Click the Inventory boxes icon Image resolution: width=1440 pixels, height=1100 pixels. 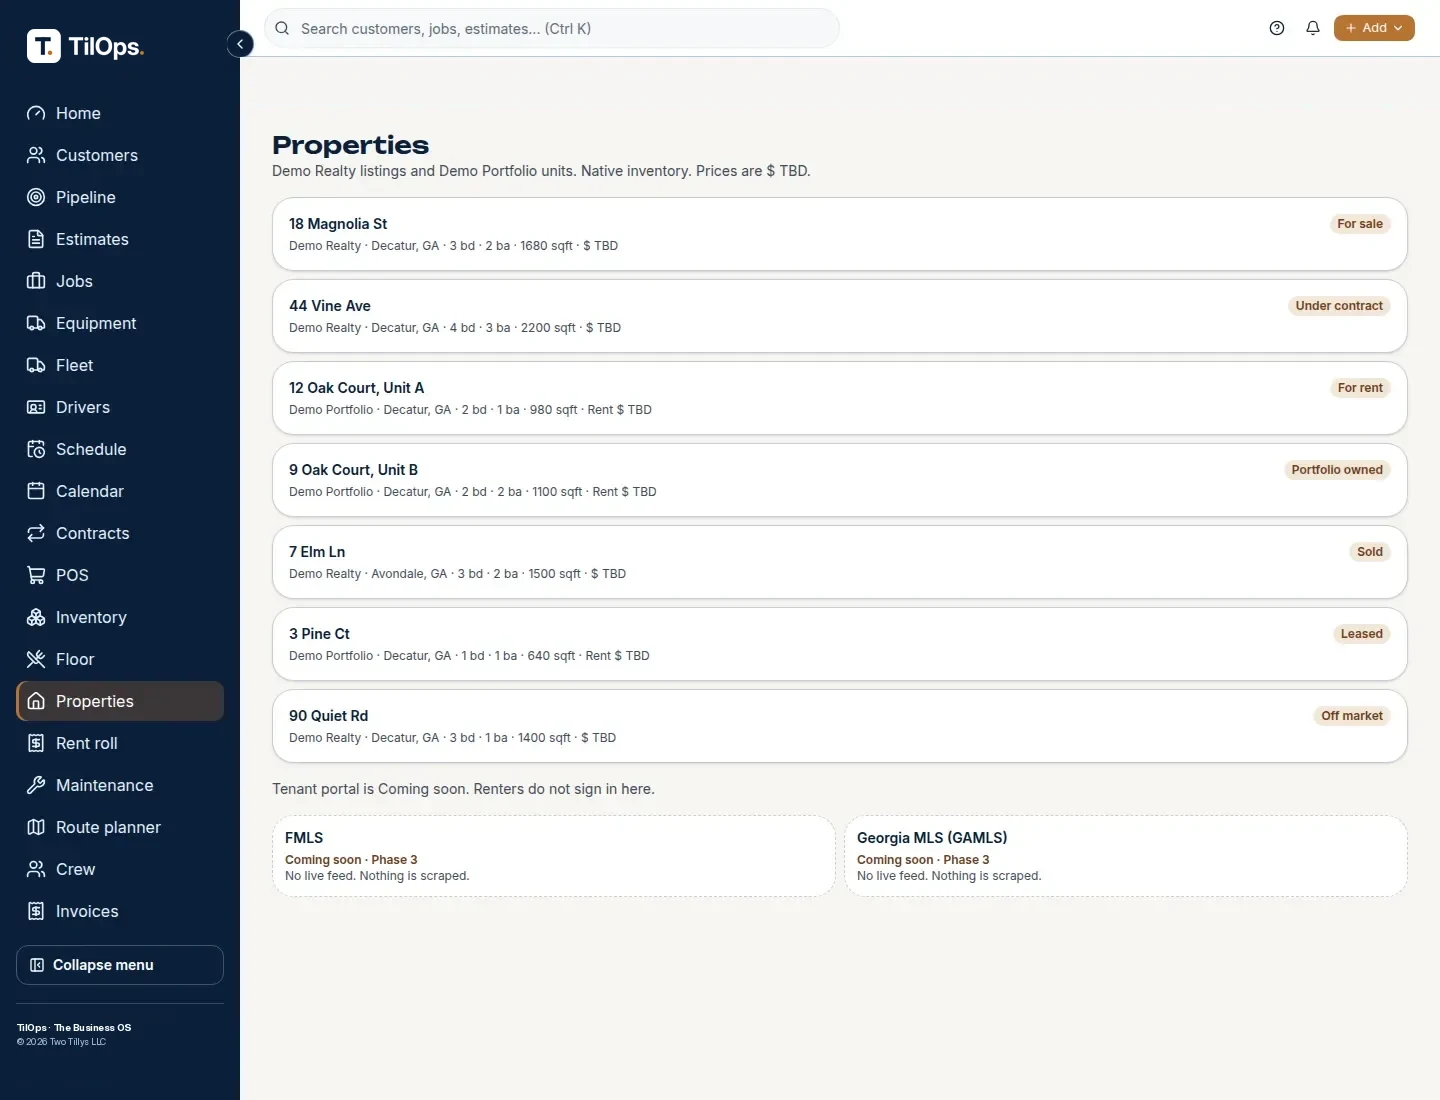coord(36,617)
